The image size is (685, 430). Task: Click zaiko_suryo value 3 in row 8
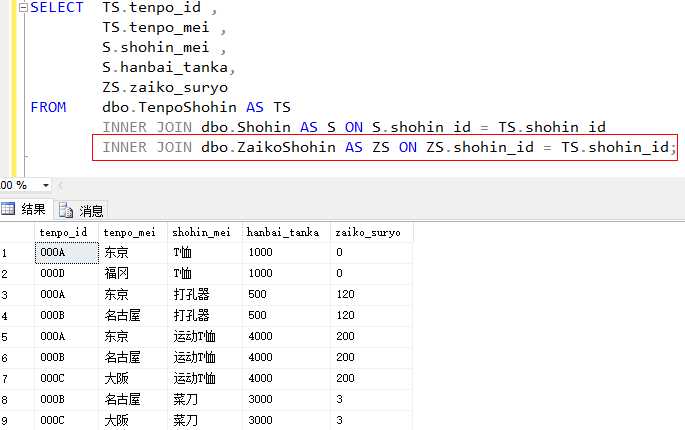pos(371,399)
